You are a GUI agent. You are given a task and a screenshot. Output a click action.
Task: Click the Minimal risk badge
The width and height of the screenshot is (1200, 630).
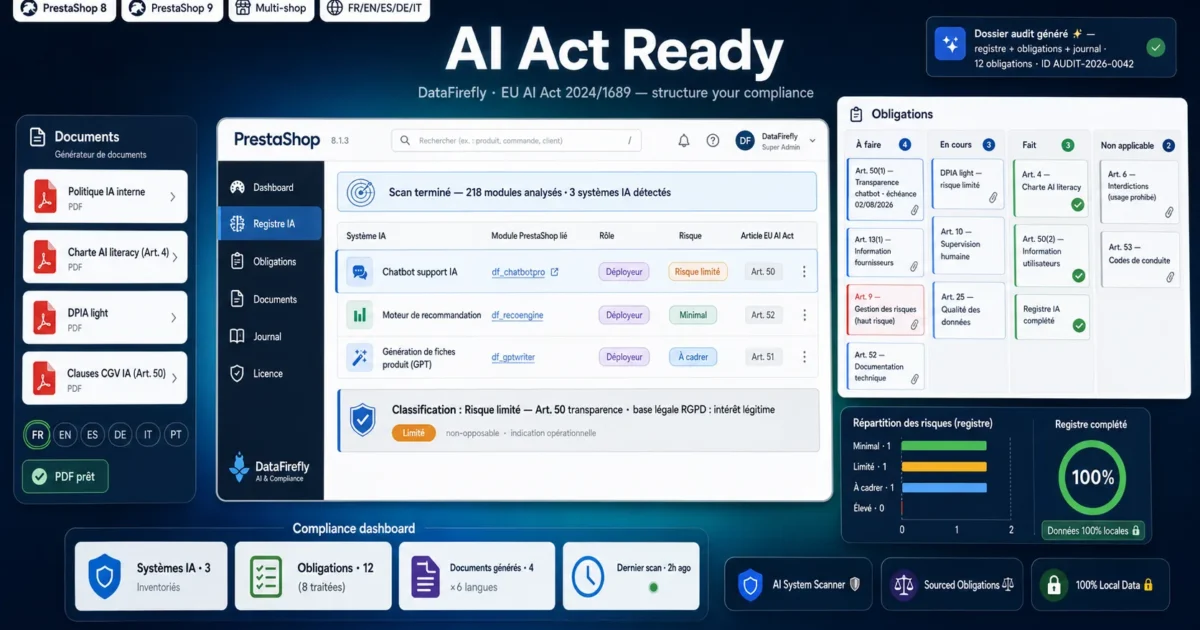(x=693, y=315)
